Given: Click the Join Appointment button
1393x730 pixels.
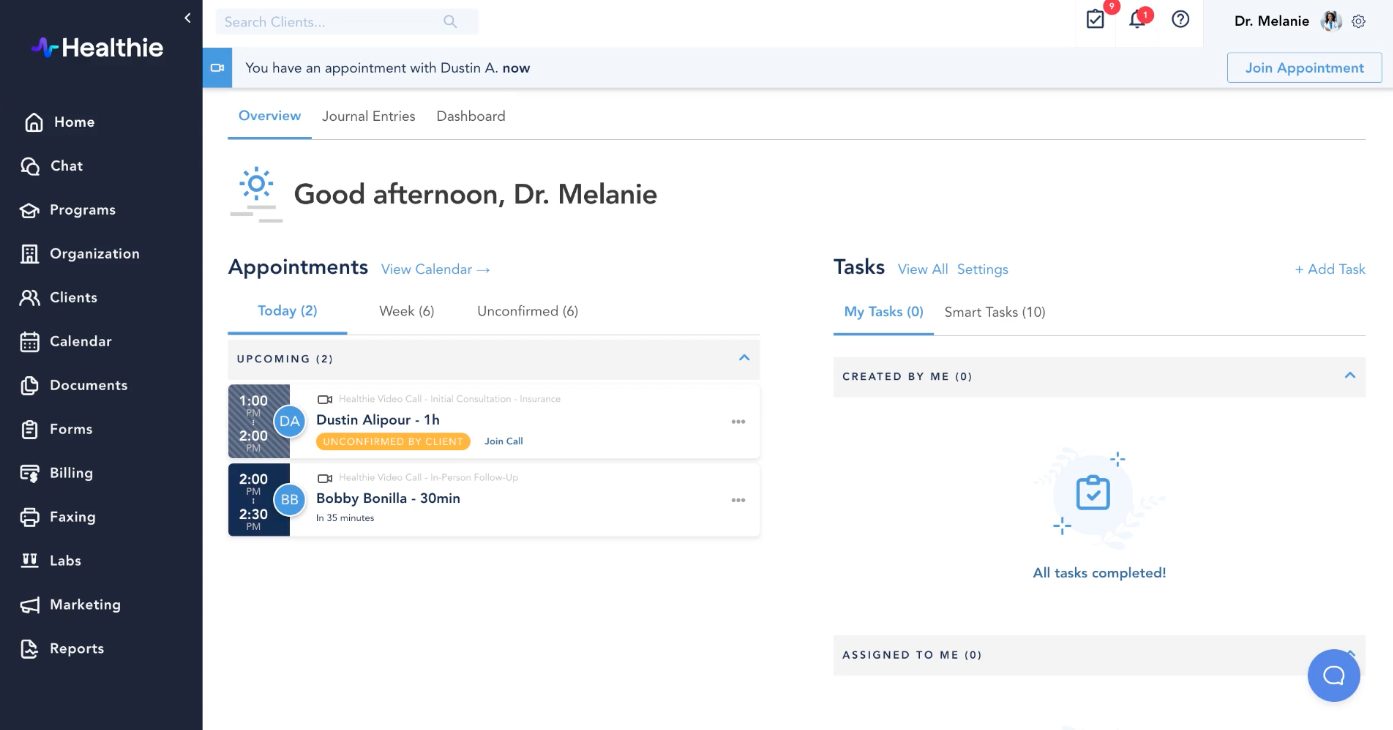Looking at the screenshot, I should point(1304,68).
